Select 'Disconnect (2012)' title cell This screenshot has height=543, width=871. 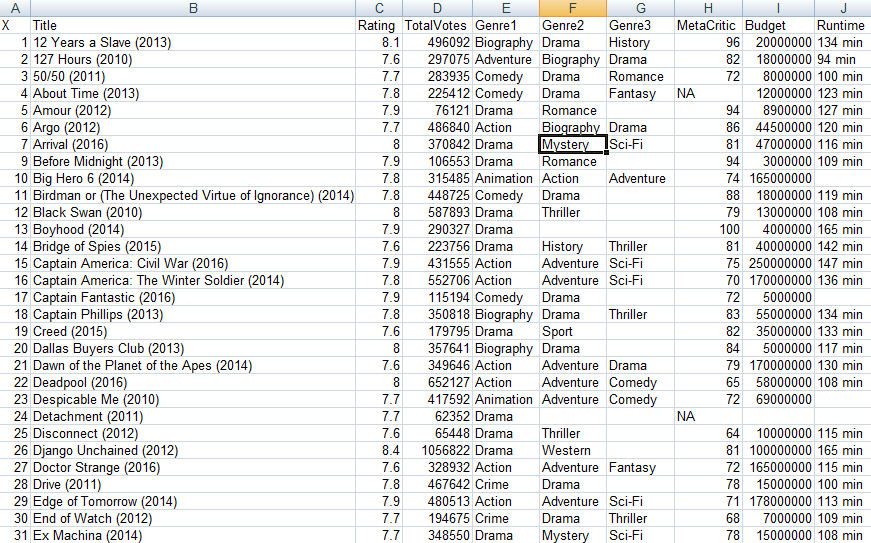tap(193, 434)
